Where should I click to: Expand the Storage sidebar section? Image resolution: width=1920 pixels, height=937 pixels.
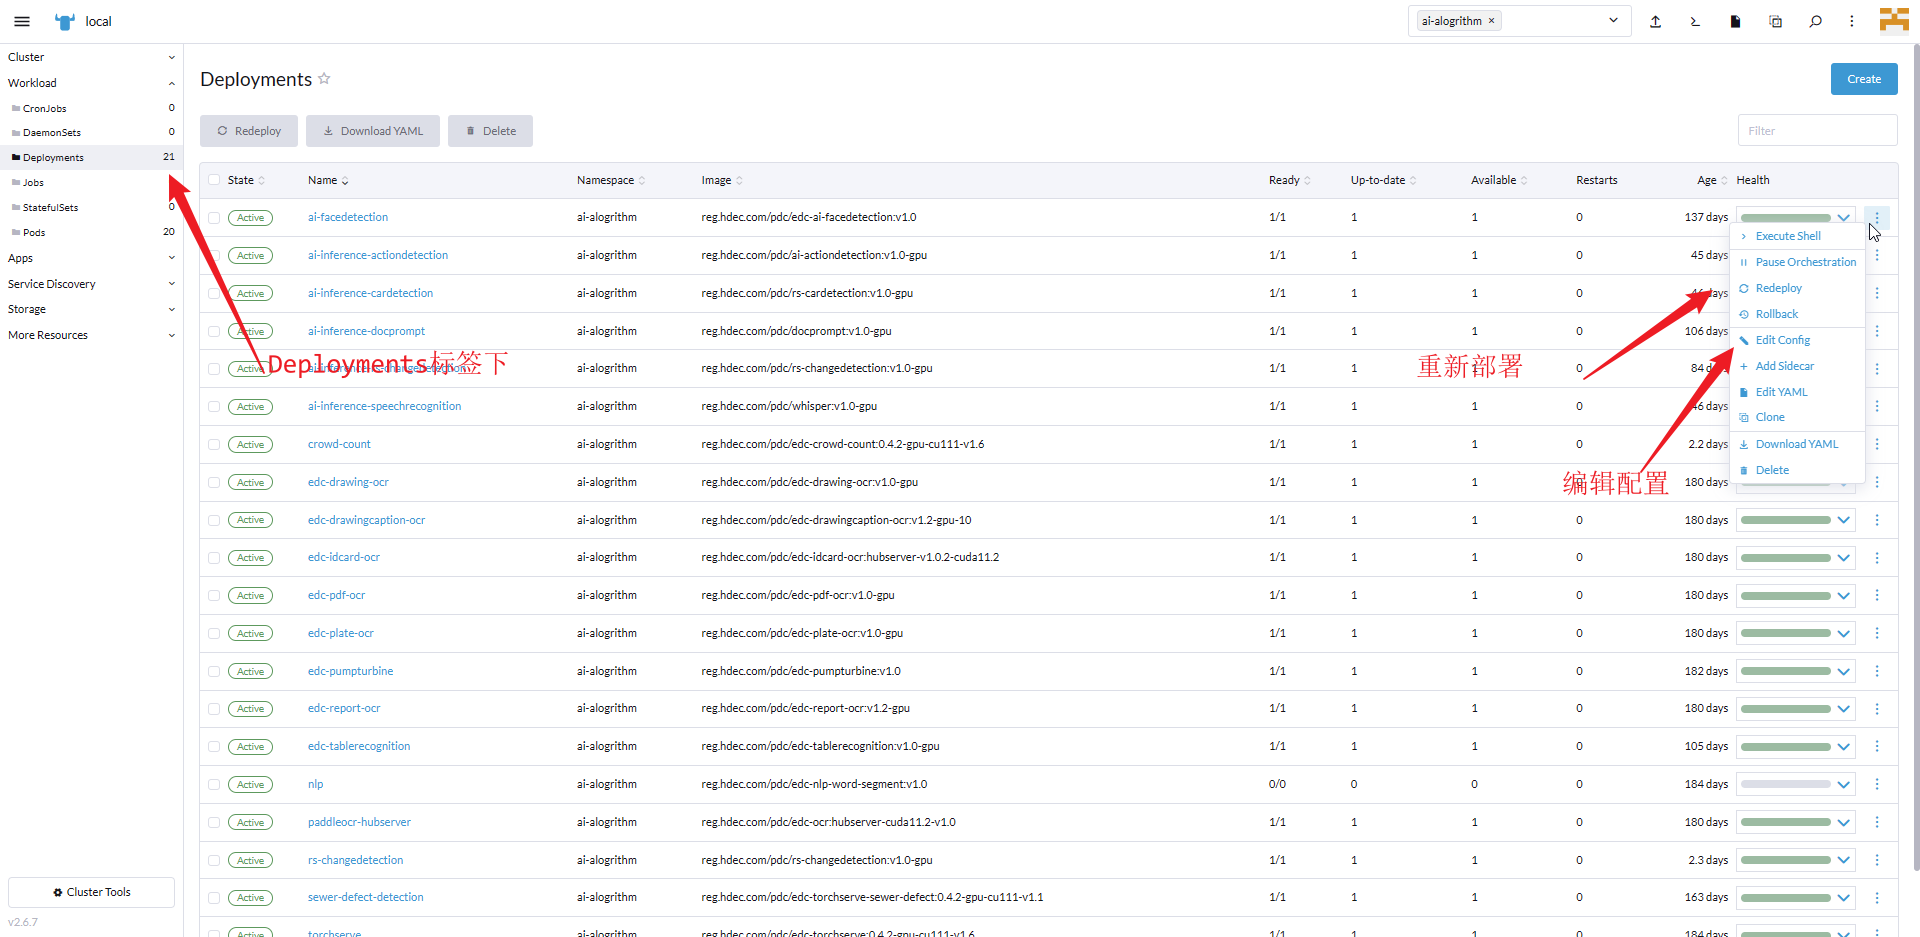pos(171,309)
